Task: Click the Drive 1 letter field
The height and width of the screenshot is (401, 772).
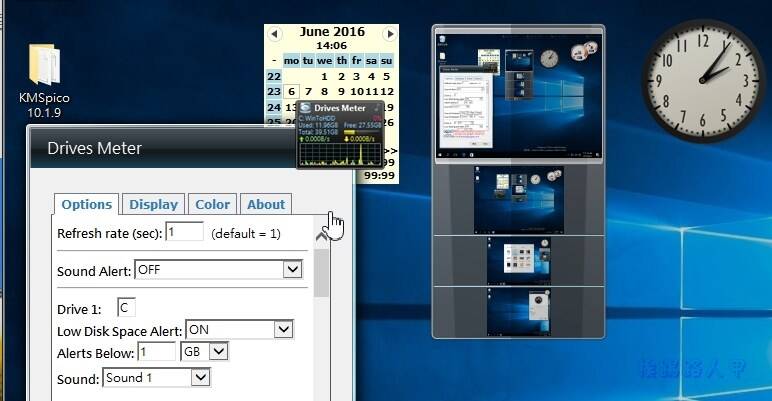Action: [x=126, y=308]
